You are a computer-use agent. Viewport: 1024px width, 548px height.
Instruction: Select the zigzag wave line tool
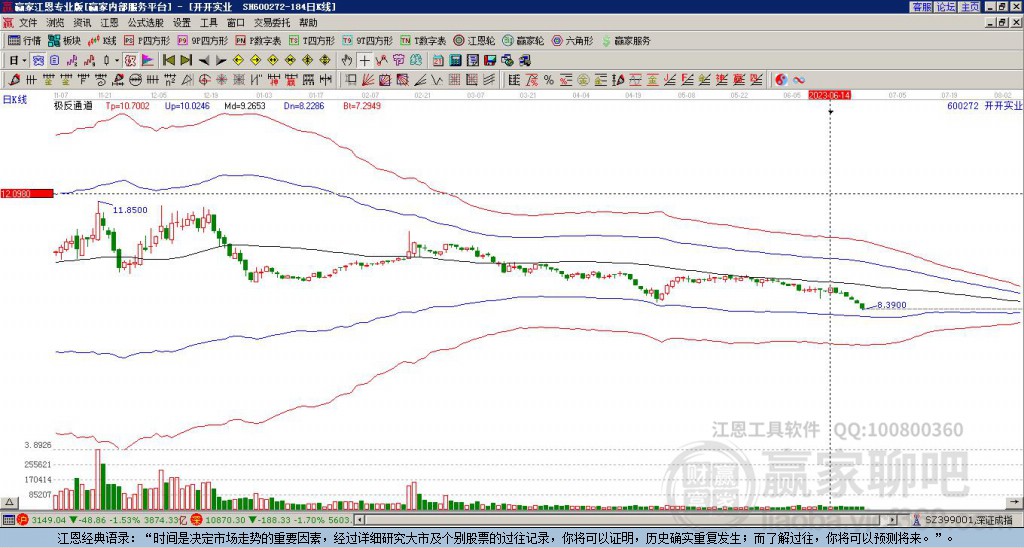click(x=437, y=80)
